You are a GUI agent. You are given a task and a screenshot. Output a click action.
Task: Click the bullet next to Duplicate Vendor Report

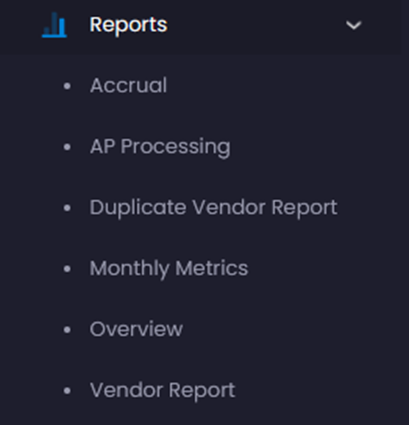[x=67, y=208]
